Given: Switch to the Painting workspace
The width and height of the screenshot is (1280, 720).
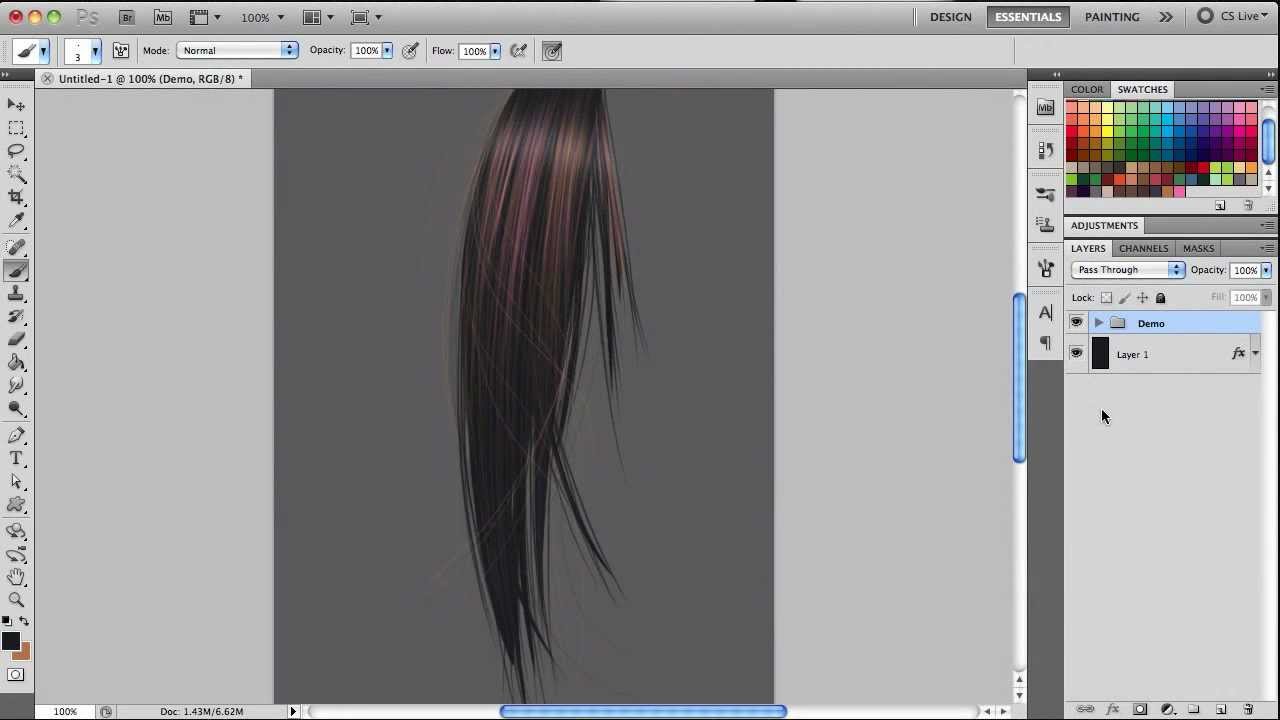Looking at the screenshot, I should click(1112, 17).
